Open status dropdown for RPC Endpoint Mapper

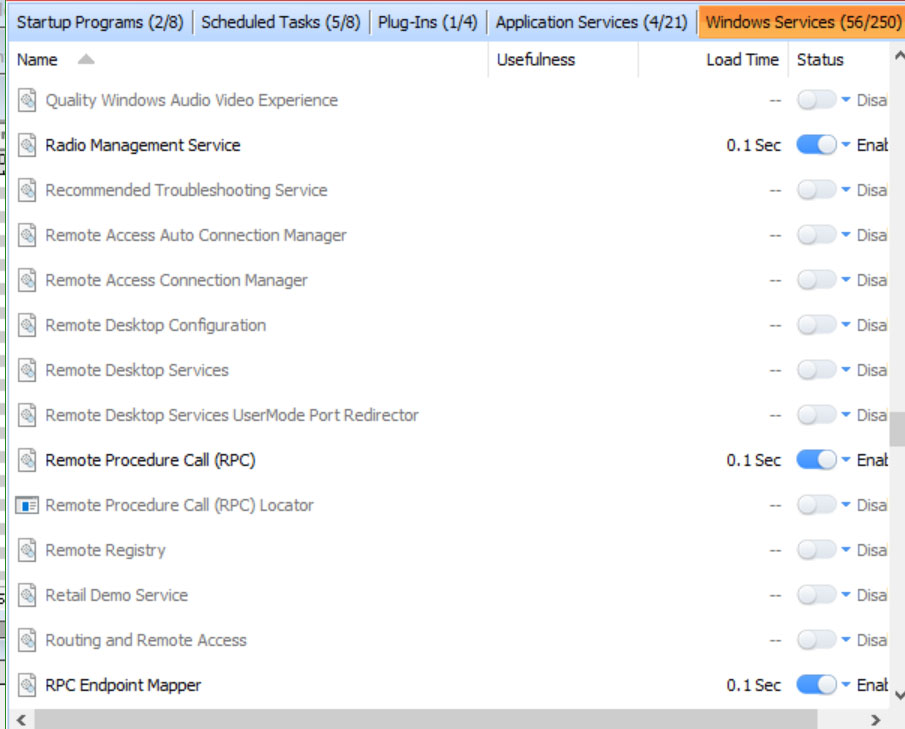click(x=846, y=685)
